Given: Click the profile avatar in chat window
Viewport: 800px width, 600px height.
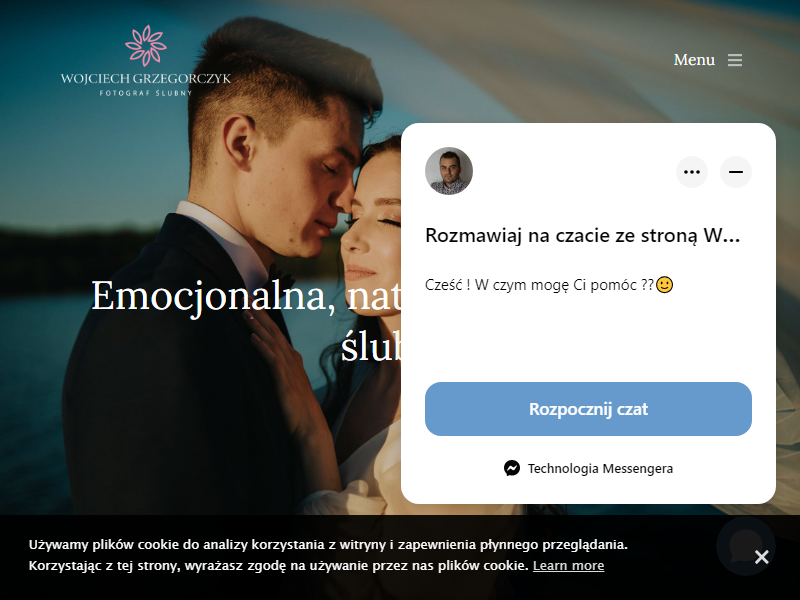Looking at the screenshot, I should (x=449, y=171).
